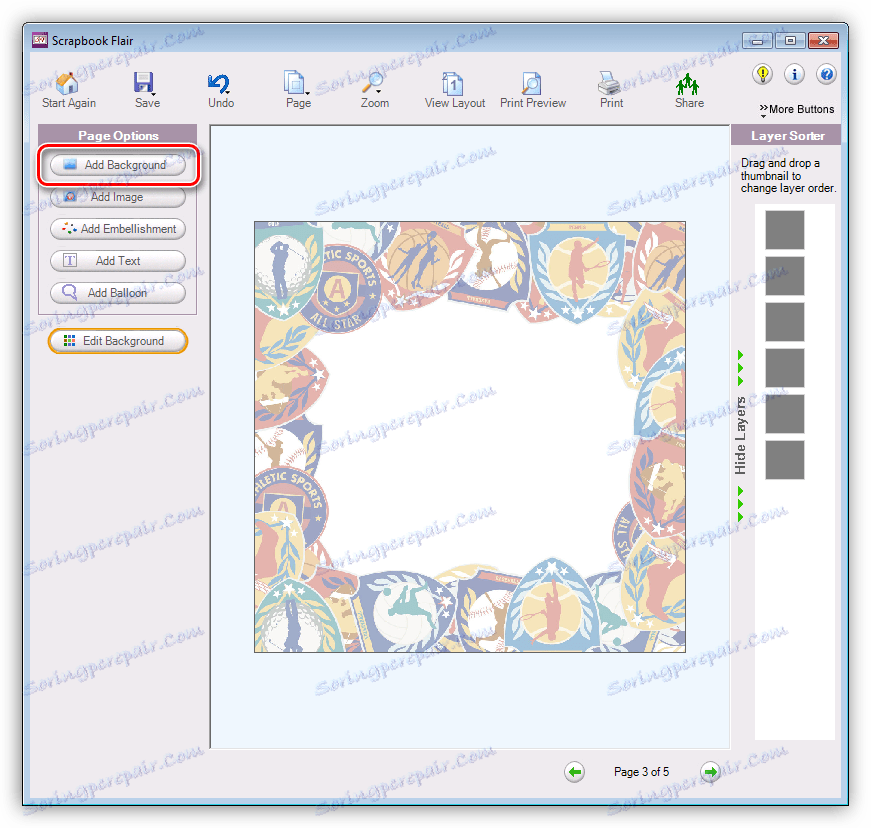Click the Page 3 of 5 indicator
The width and height of the screenshot is (871, 828).
pos(641,772)
